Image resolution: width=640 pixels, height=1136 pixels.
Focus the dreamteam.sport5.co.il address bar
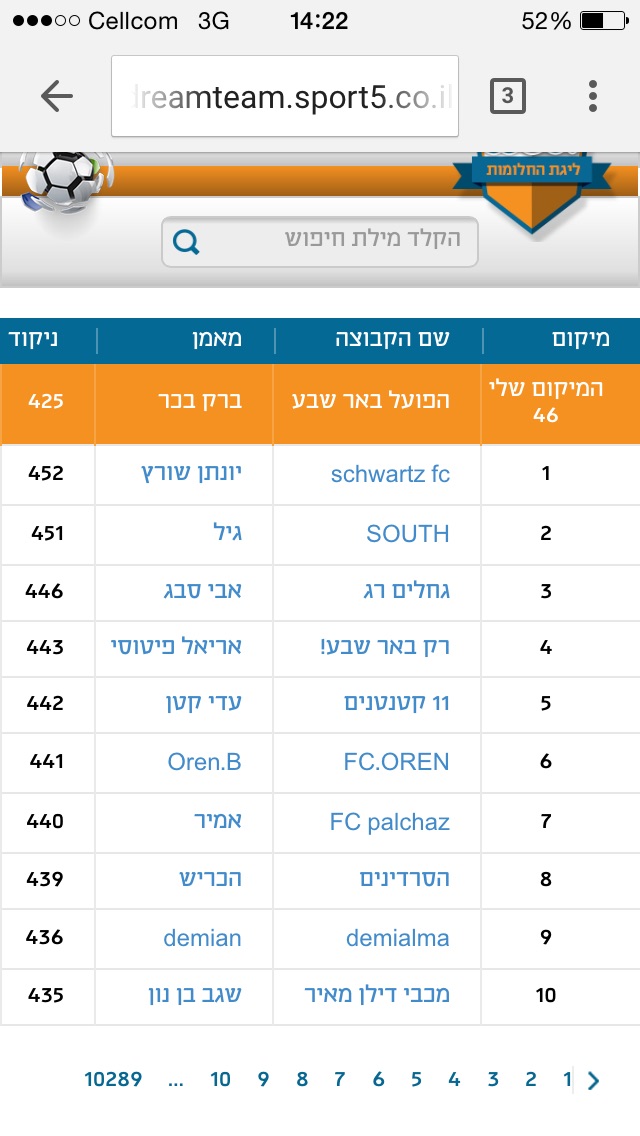285,96
